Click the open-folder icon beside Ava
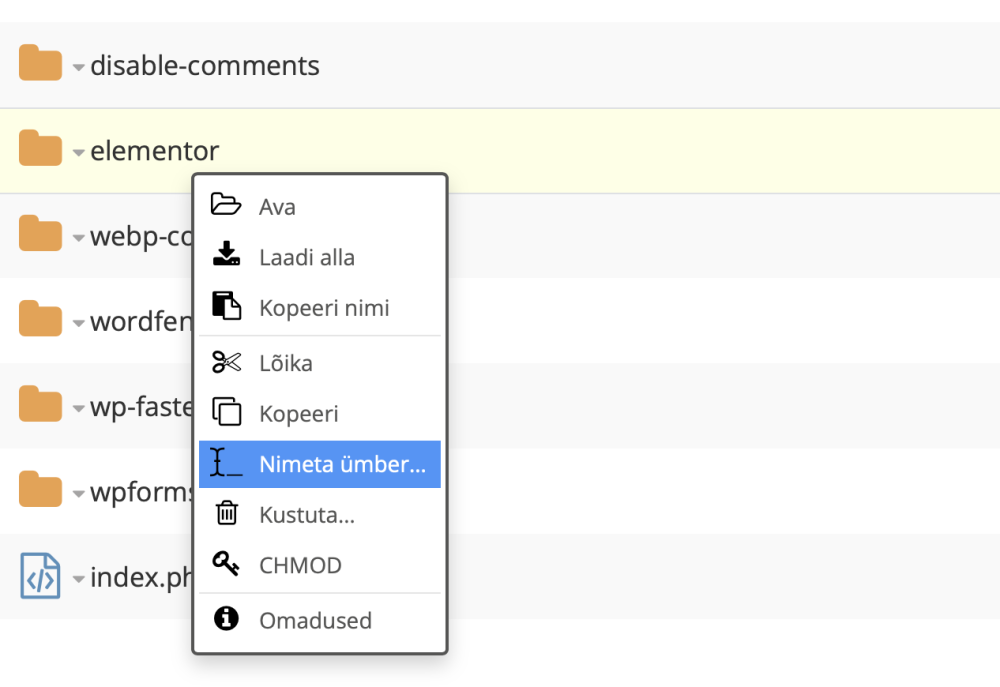This screenshot has height=687, width=1000. pyautogui.click(x=227, y=205)
